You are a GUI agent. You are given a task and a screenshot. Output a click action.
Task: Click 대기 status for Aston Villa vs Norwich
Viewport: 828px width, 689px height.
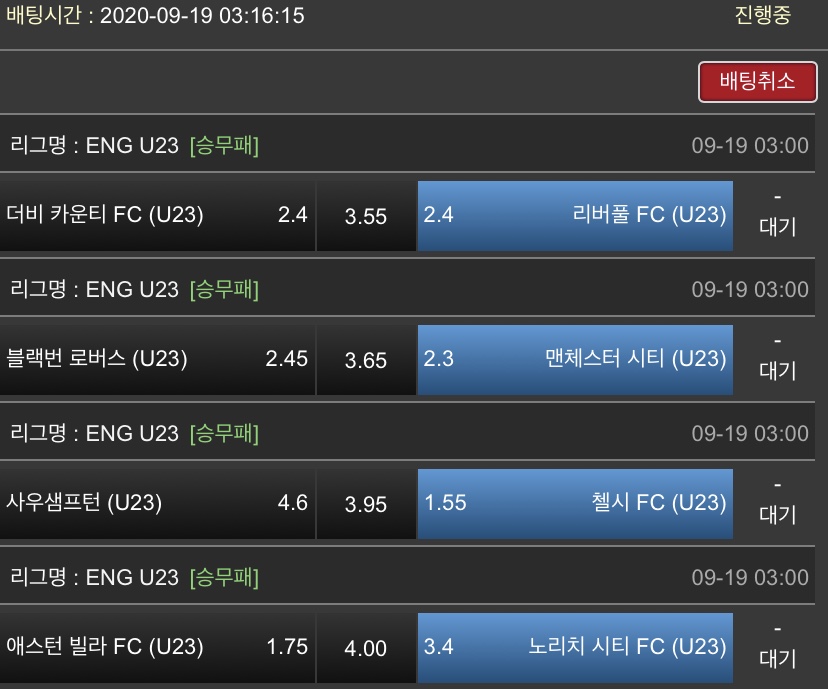[777, 658]
